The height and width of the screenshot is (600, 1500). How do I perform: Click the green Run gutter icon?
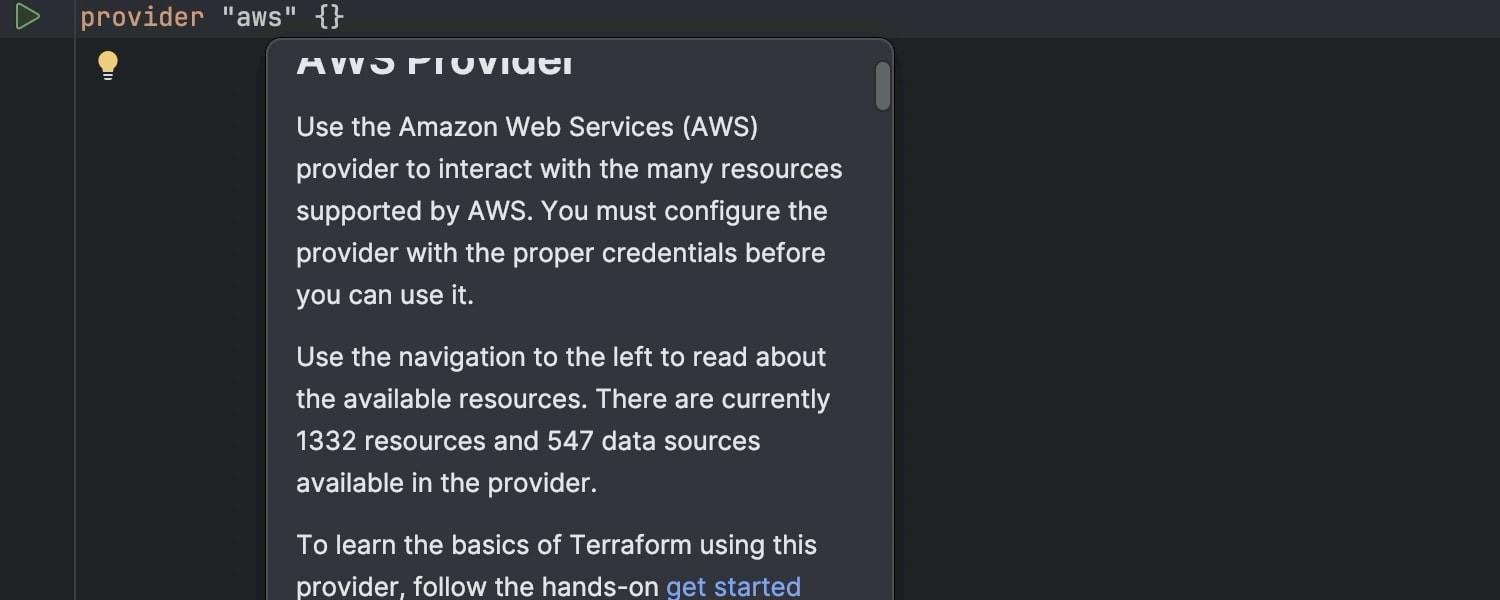point(27,17)
